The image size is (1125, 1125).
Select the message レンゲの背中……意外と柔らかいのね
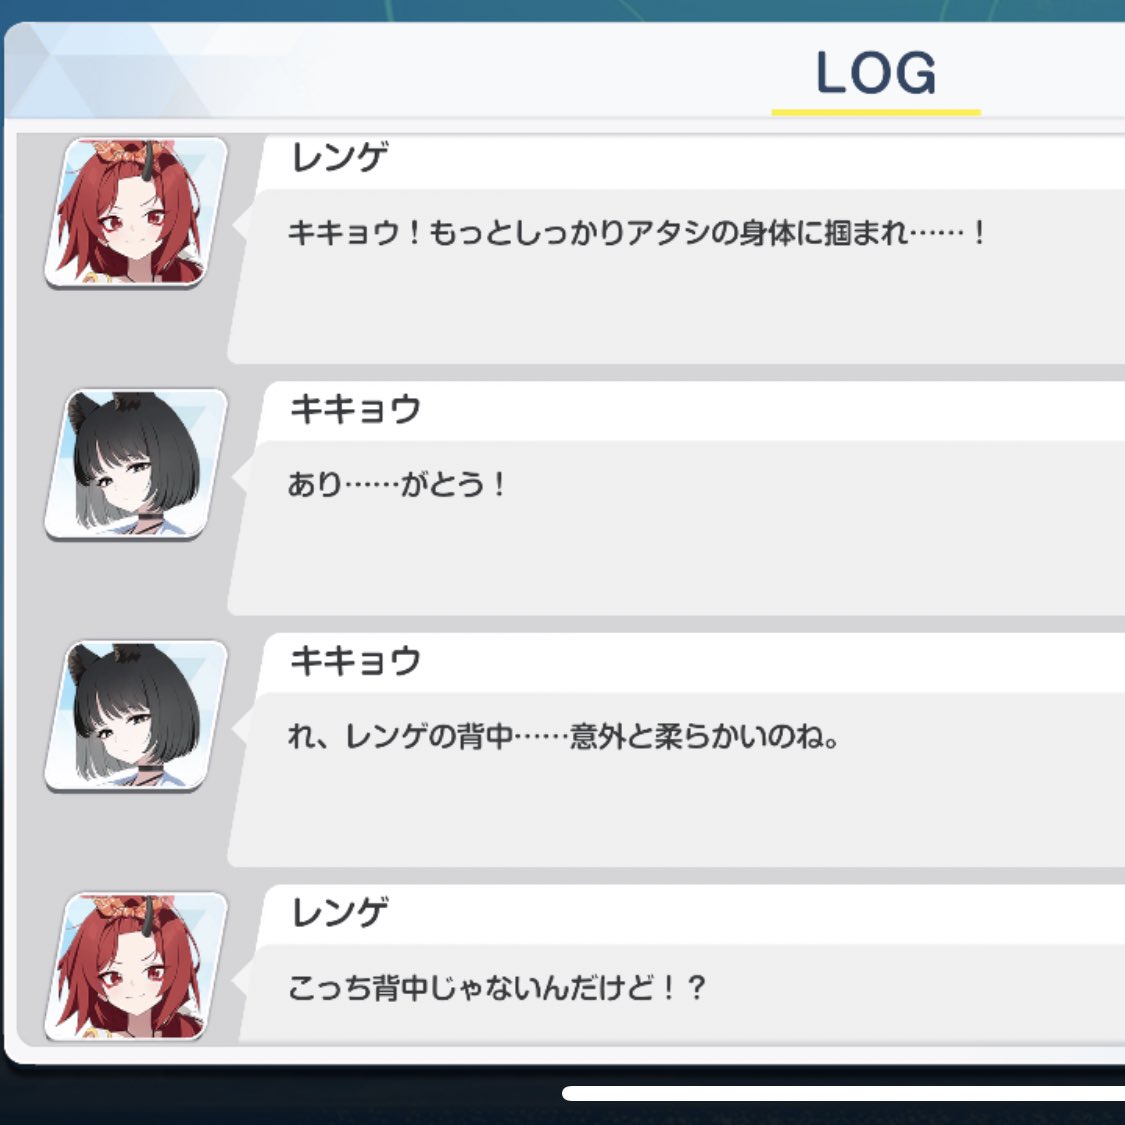pyautogui.click(x=563, y=737)
